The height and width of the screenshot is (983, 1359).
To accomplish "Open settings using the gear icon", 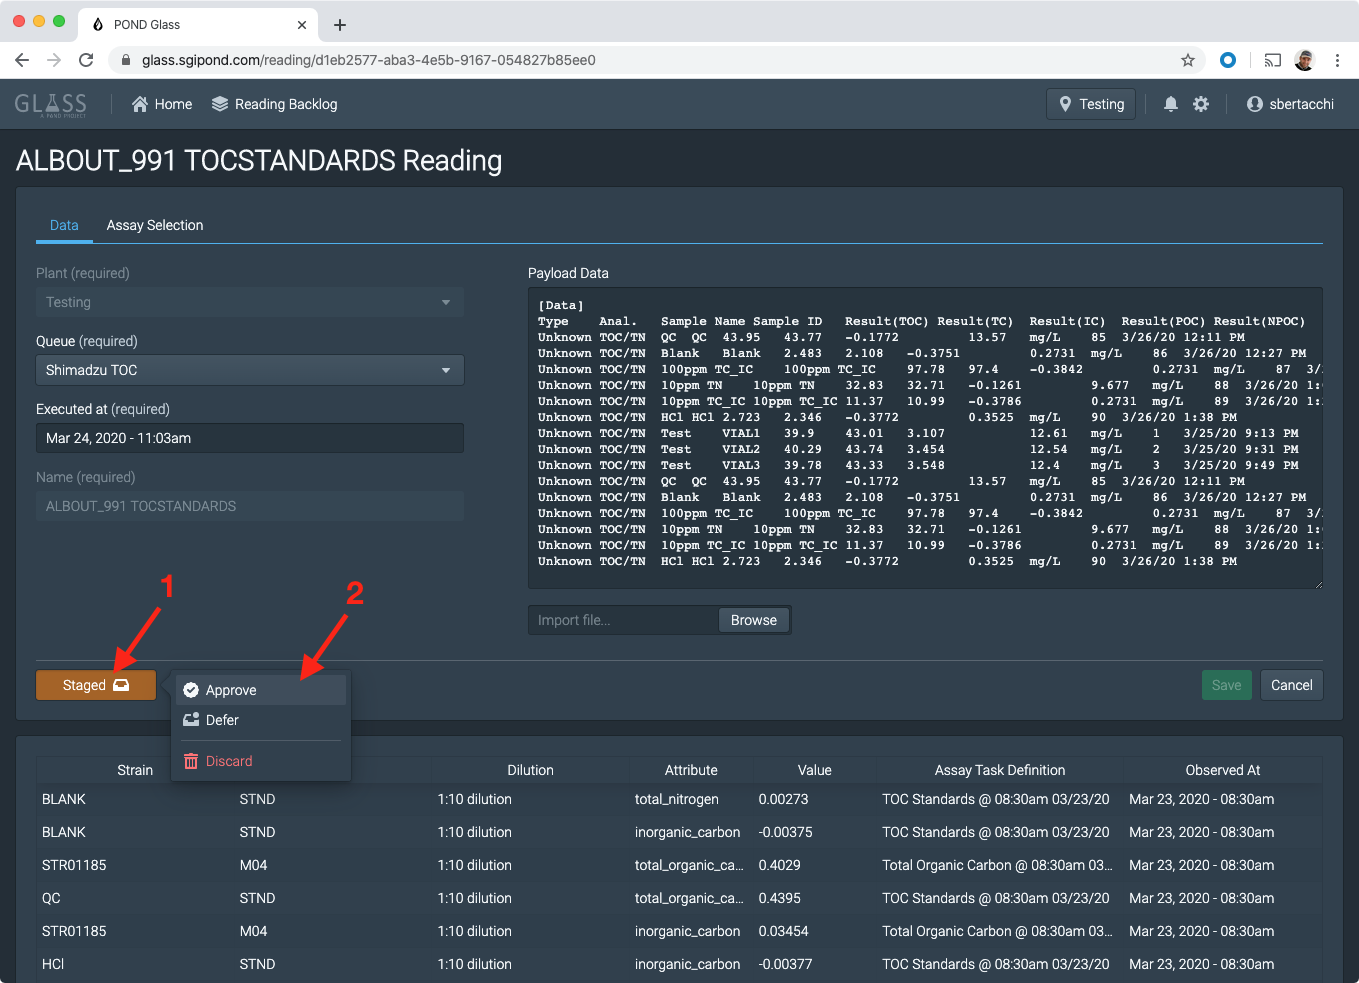I will (1201, 103).
